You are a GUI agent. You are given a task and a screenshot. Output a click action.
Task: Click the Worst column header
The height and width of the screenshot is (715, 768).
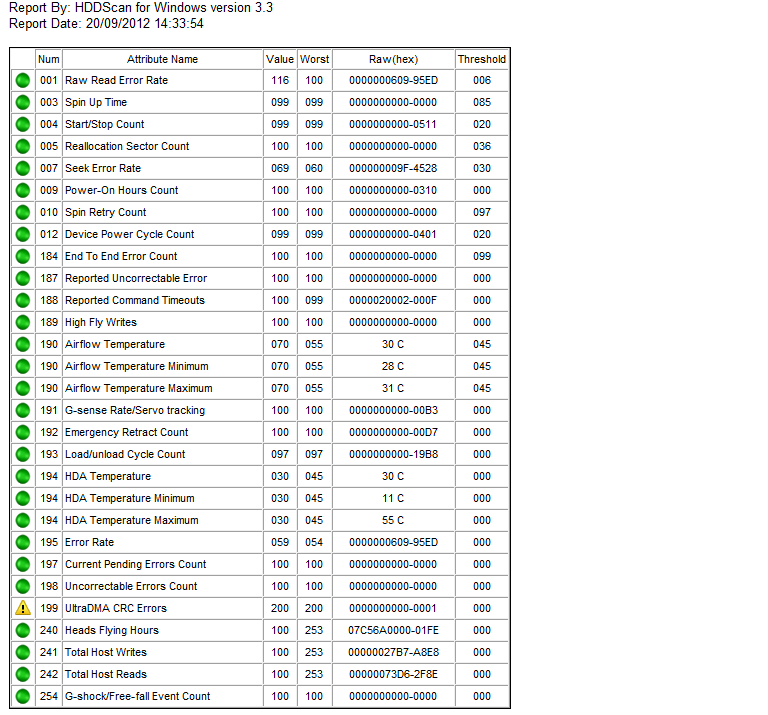[314, 59]
